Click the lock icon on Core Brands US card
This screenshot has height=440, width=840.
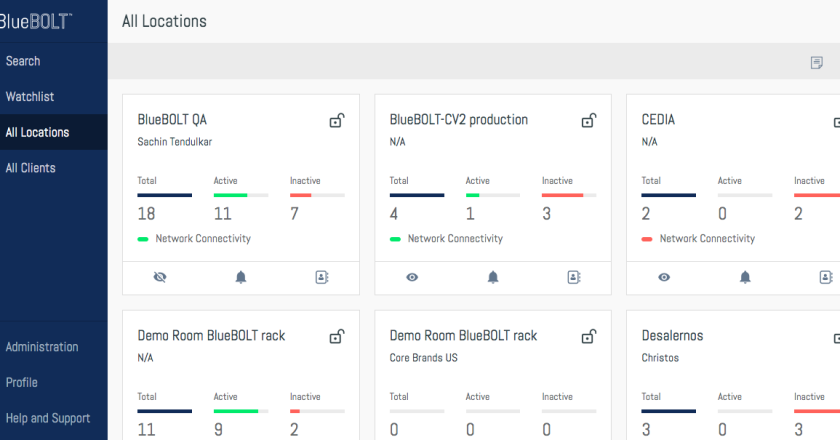pyautogui.click(x=589, y=337)
